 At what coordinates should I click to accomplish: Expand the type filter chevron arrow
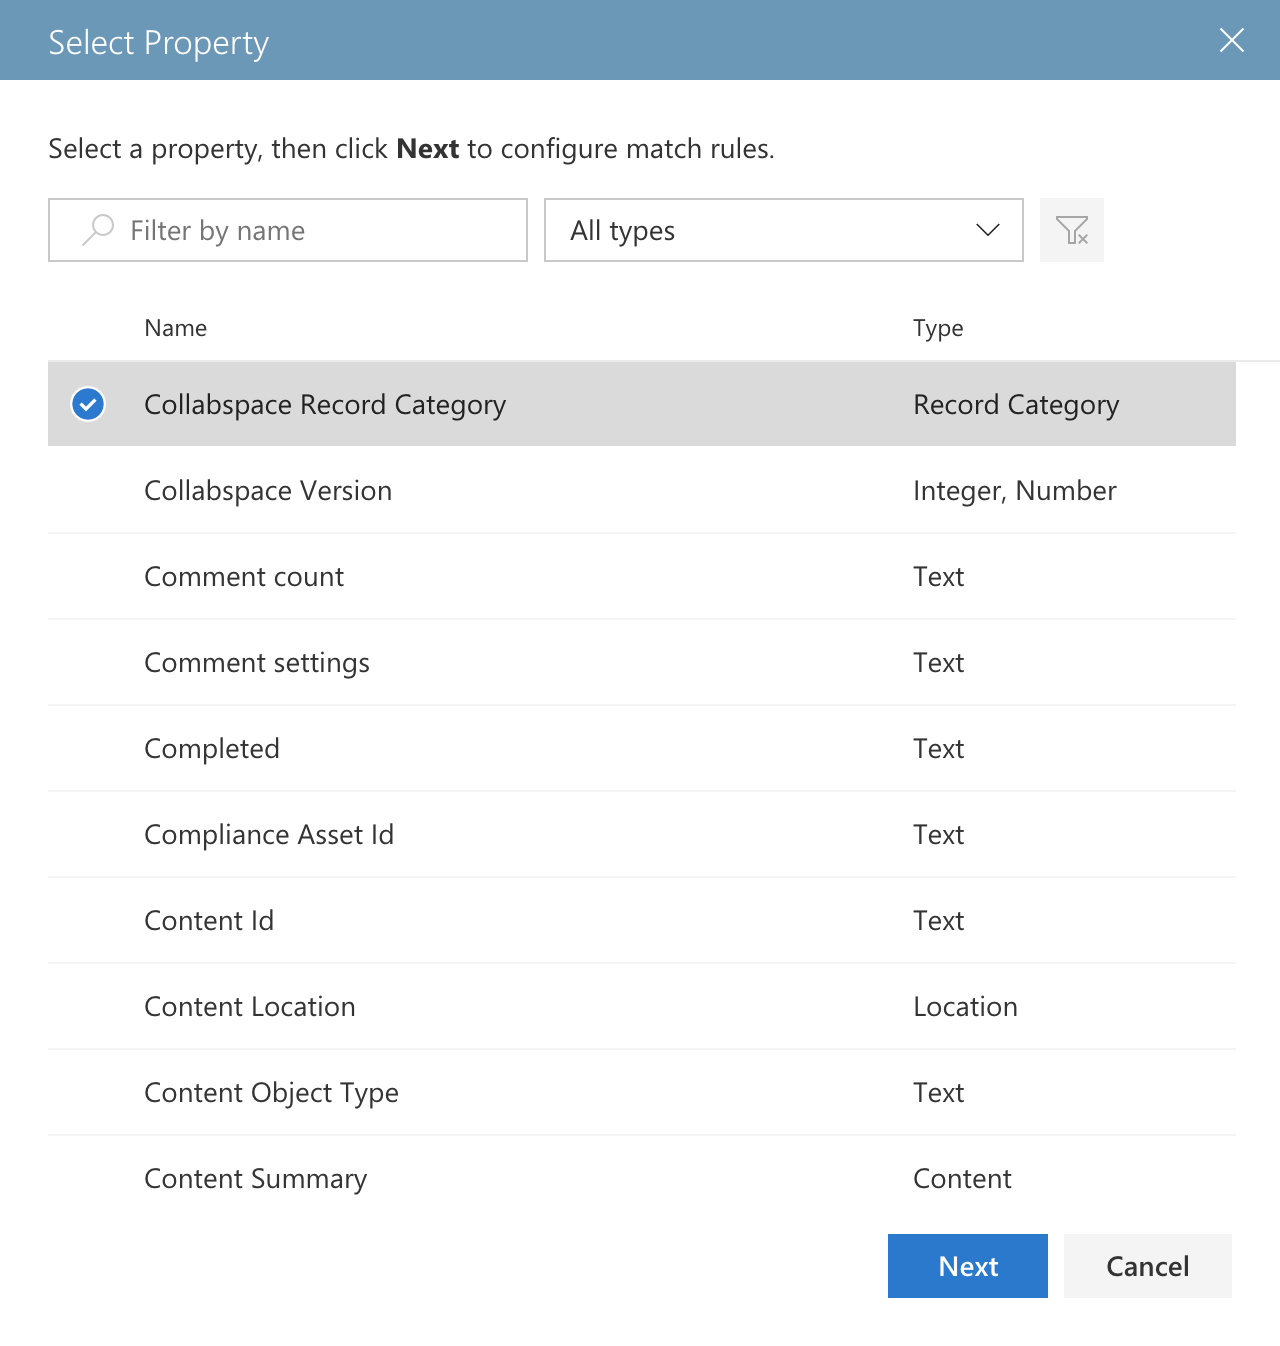coord(987,230)
